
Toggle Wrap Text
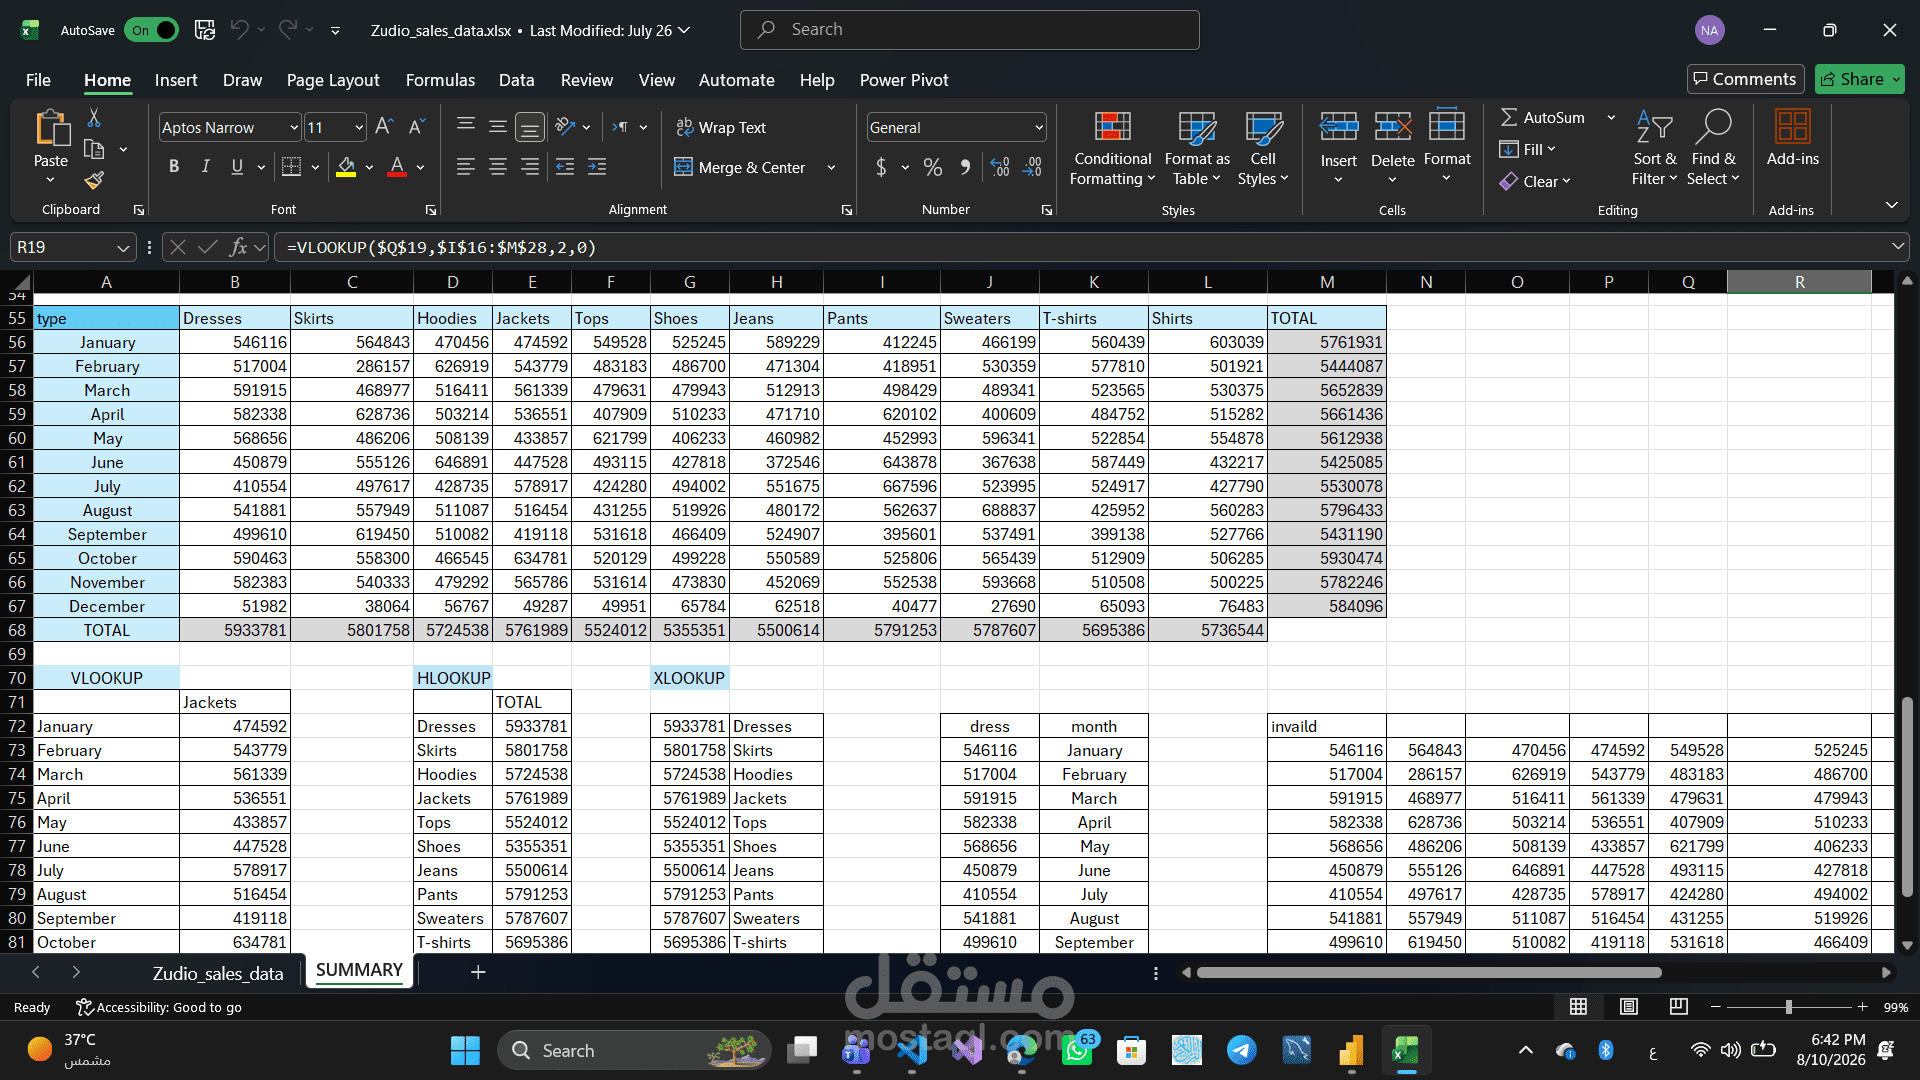point(721,127)
